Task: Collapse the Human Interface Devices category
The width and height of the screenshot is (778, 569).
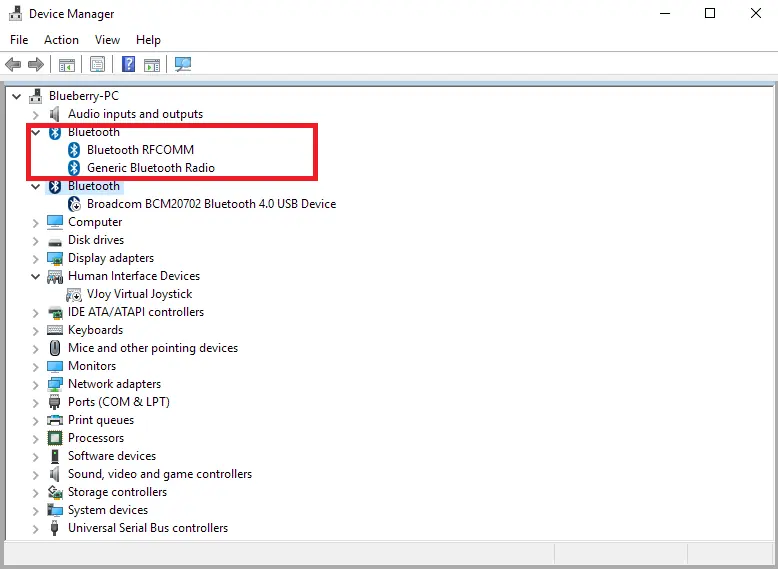Action: pyautogui.click(x=35, y=276)
